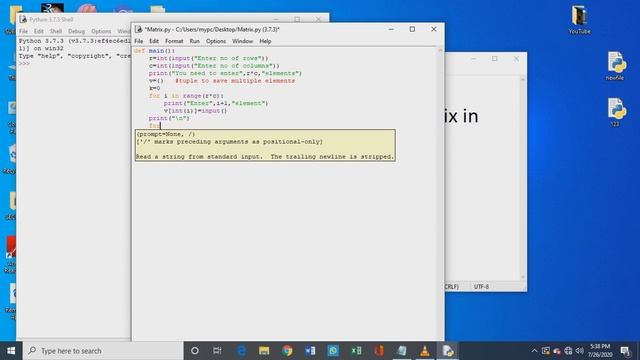Click the 'def main():' line in editor
The width and height of the screenshot is (640, 360).
click(x=155, y=51)
